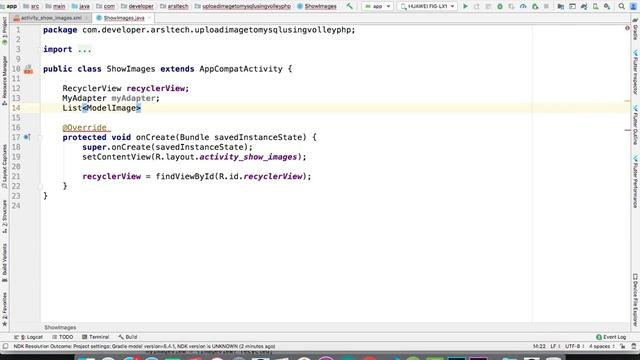Toggle the Flutter Performance panel

(x=635, y=181)
